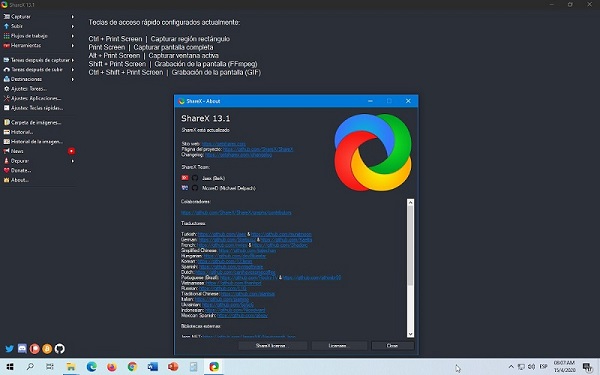Select the ShareX taskbar icon

214,367
